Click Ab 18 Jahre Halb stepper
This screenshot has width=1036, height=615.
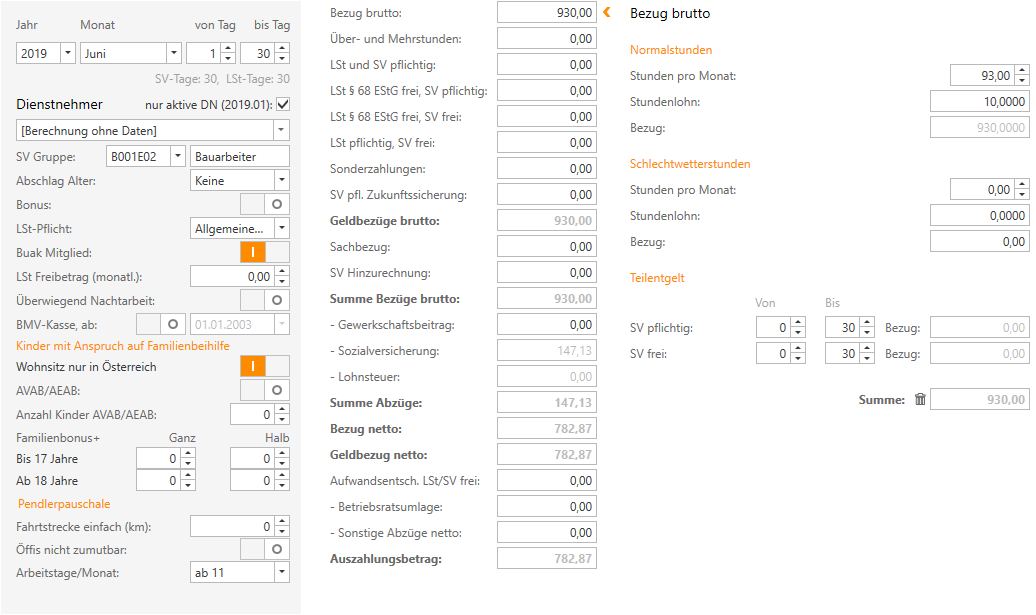coord(282,480)
